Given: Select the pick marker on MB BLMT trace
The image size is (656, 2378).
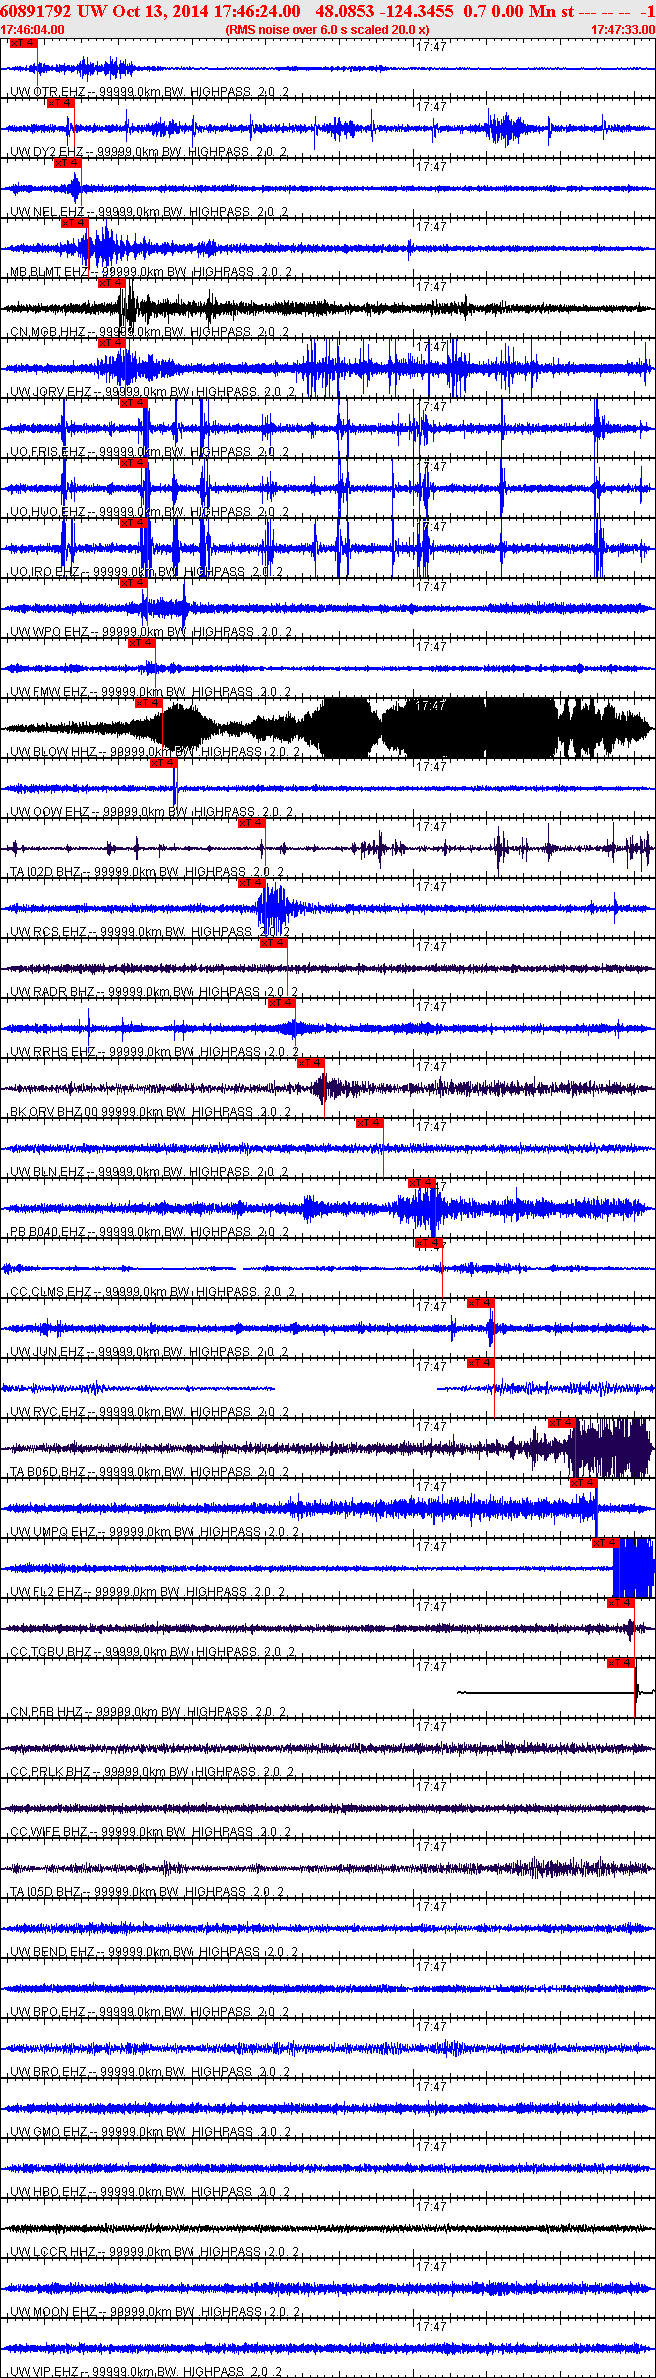Looking at the screenshot, I should point(75,223).
